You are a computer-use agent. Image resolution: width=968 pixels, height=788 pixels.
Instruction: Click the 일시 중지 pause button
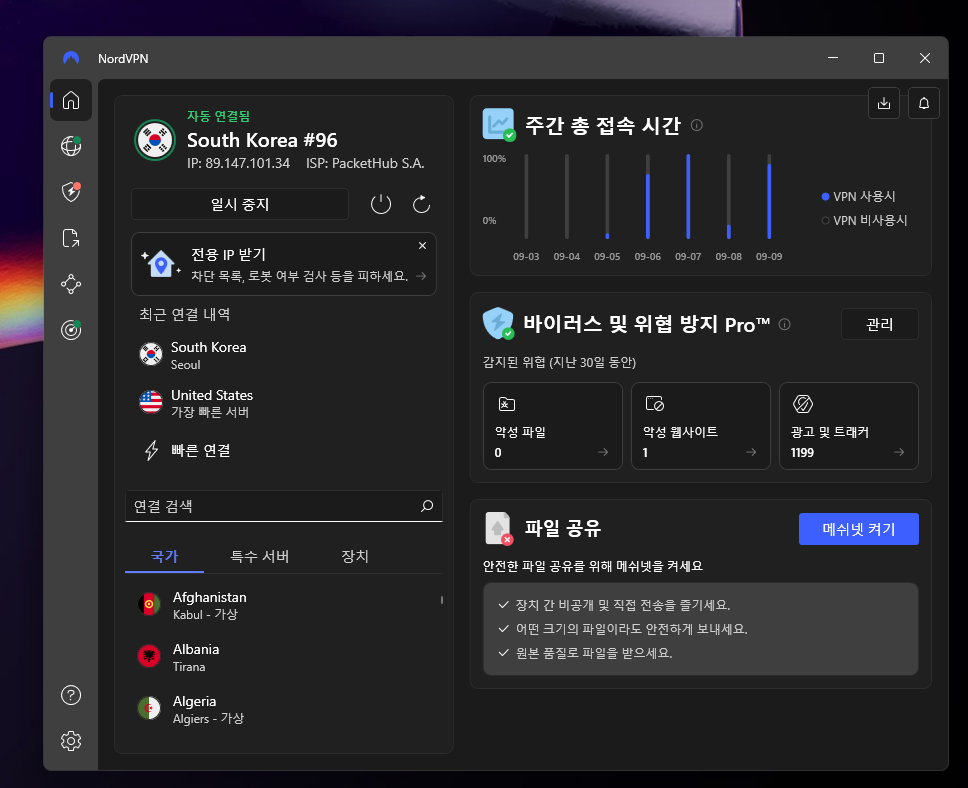240,204
